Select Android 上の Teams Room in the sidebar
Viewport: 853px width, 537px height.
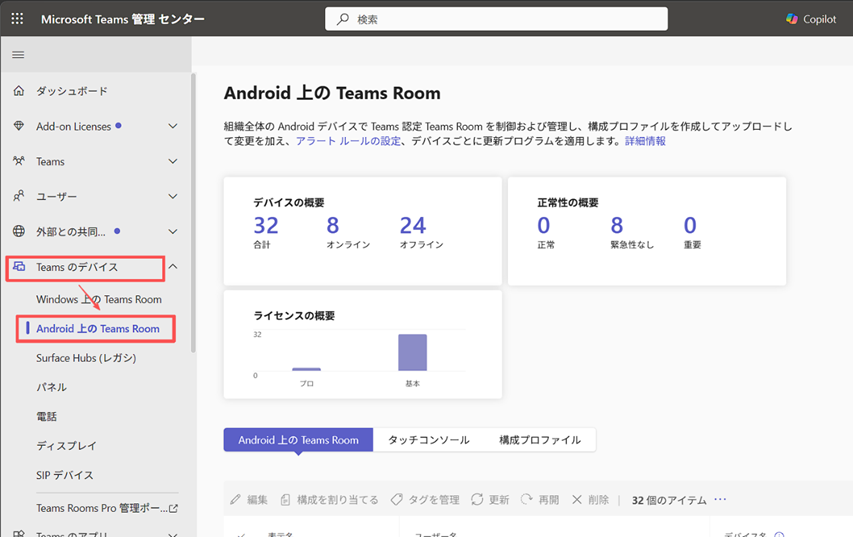point(98,329)
